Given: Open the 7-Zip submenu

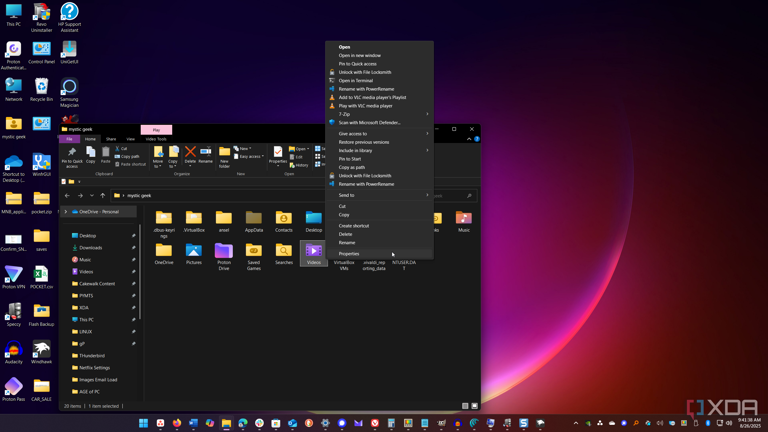Looking at the screenshot, I should [x=379, y=114].
